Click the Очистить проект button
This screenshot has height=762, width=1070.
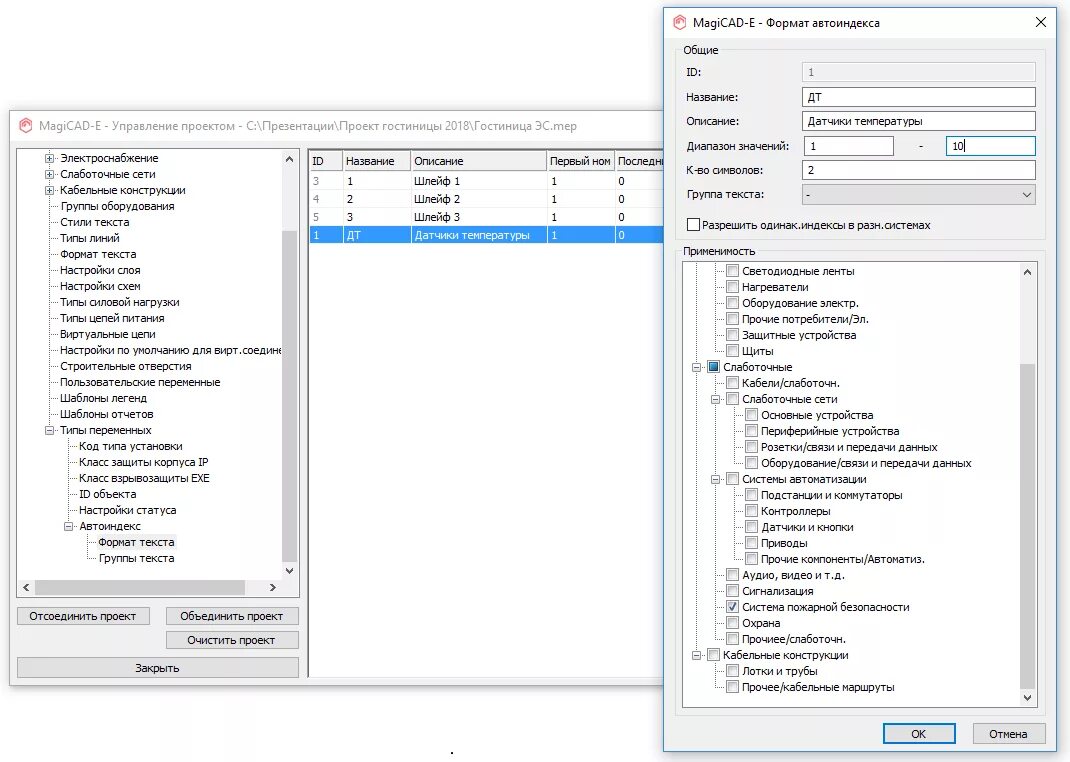pyautogui.click(x=231, y=640)
